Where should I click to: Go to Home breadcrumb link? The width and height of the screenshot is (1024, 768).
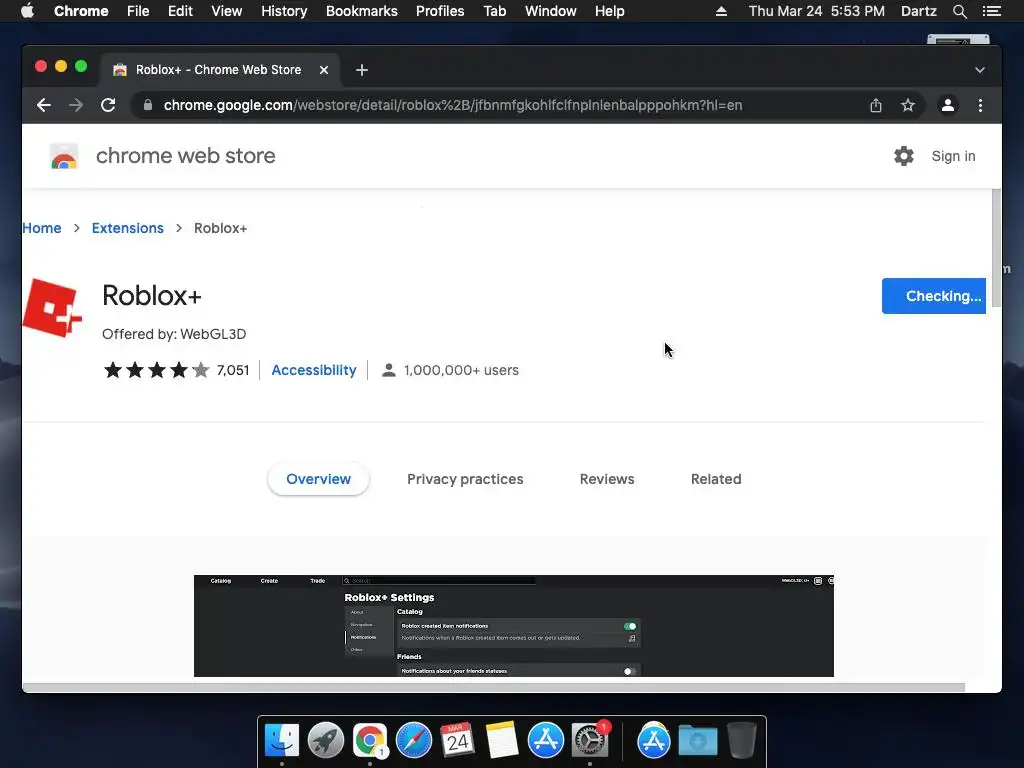[42, 228]
